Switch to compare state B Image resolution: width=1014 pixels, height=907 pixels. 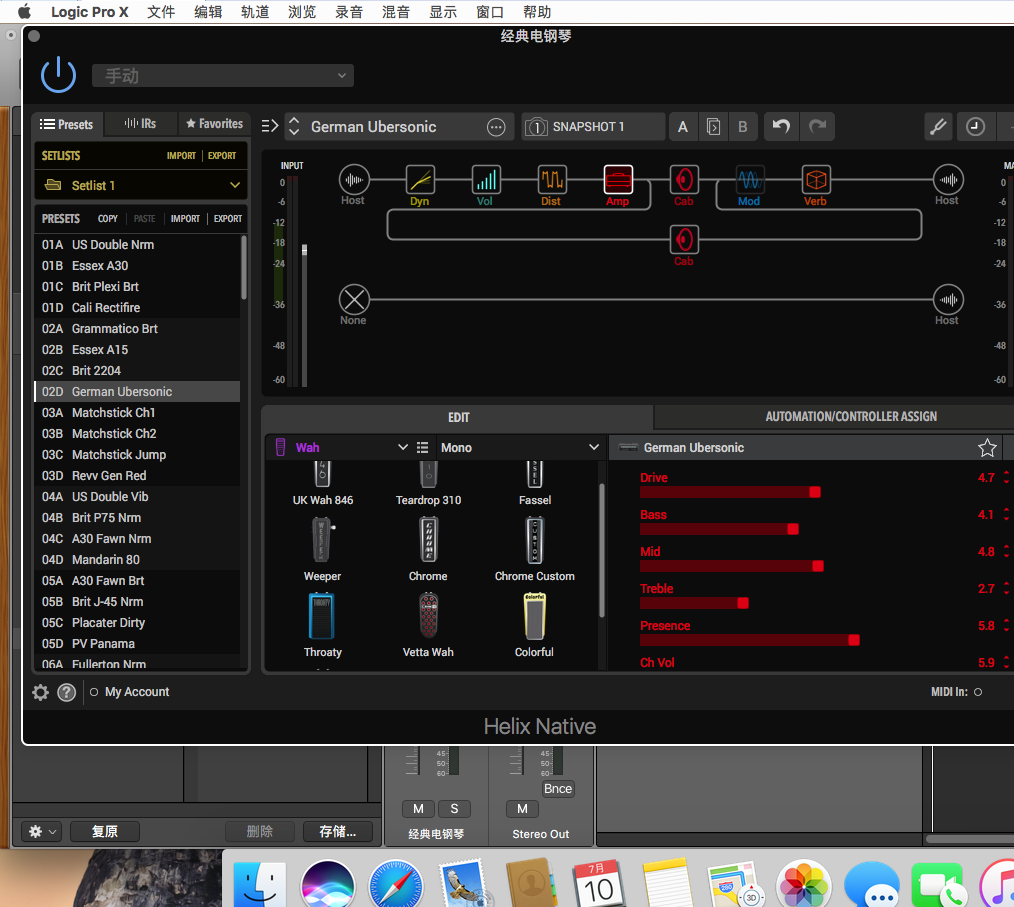pyautogui.click(x=742, y=126)
